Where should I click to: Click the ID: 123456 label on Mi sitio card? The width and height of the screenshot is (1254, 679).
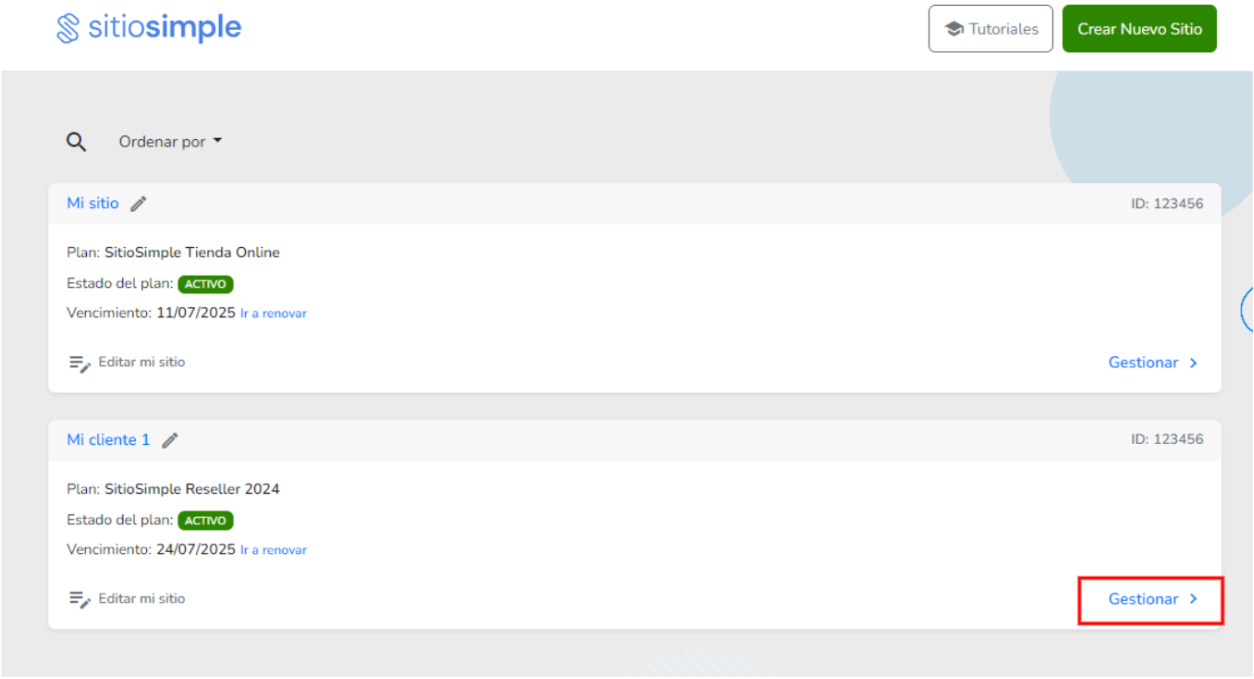[1167, 204]
